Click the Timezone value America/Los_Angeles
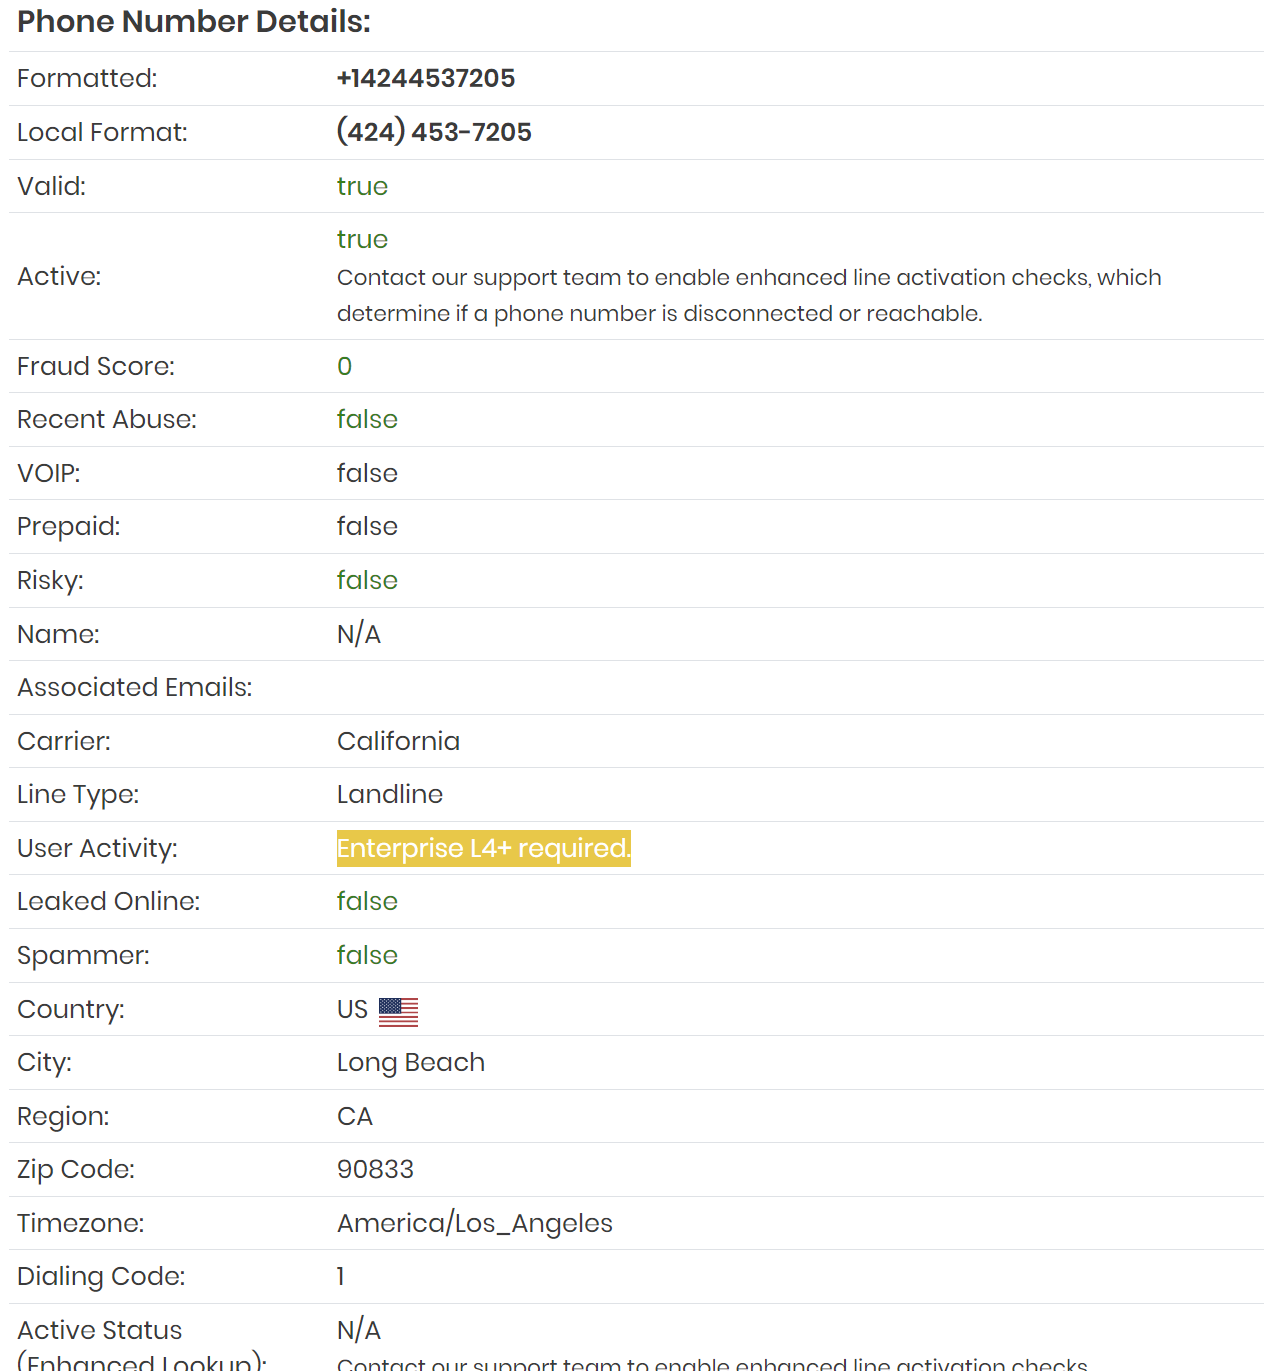Screen dimensions: 1264x1371 point(474,1223)
